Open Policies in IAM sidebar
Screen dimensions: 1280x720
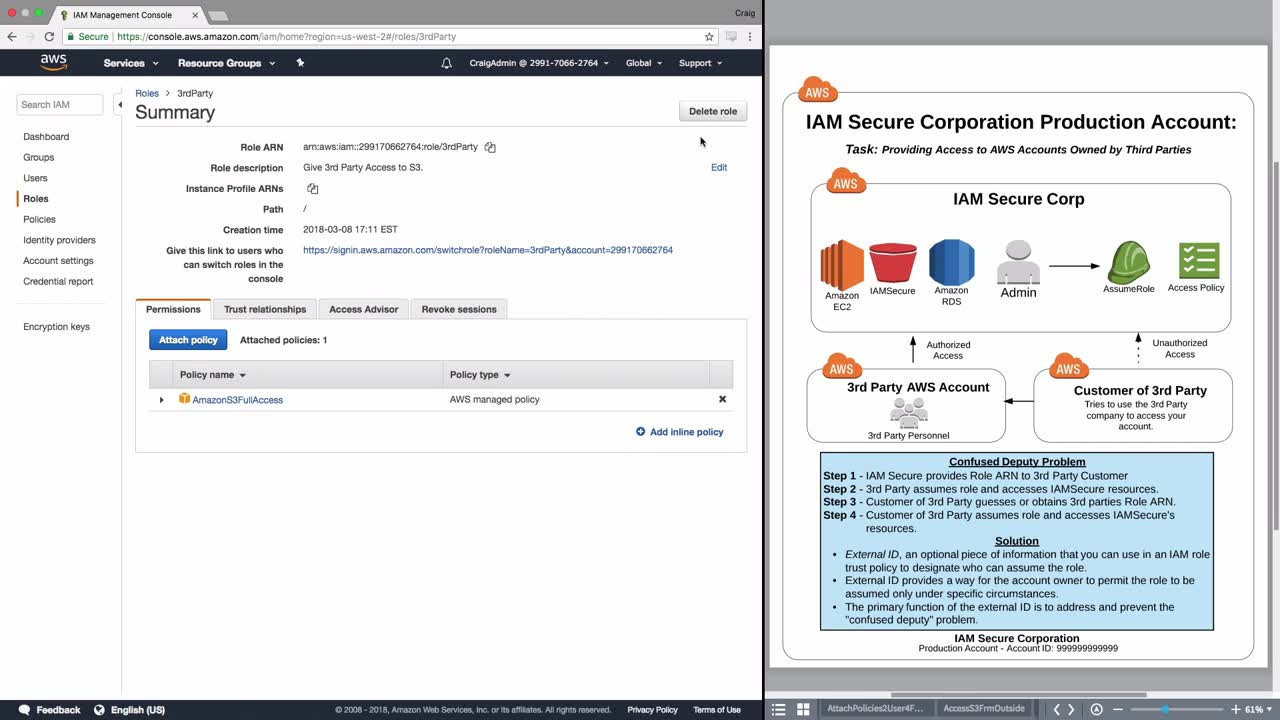point(40,219)
